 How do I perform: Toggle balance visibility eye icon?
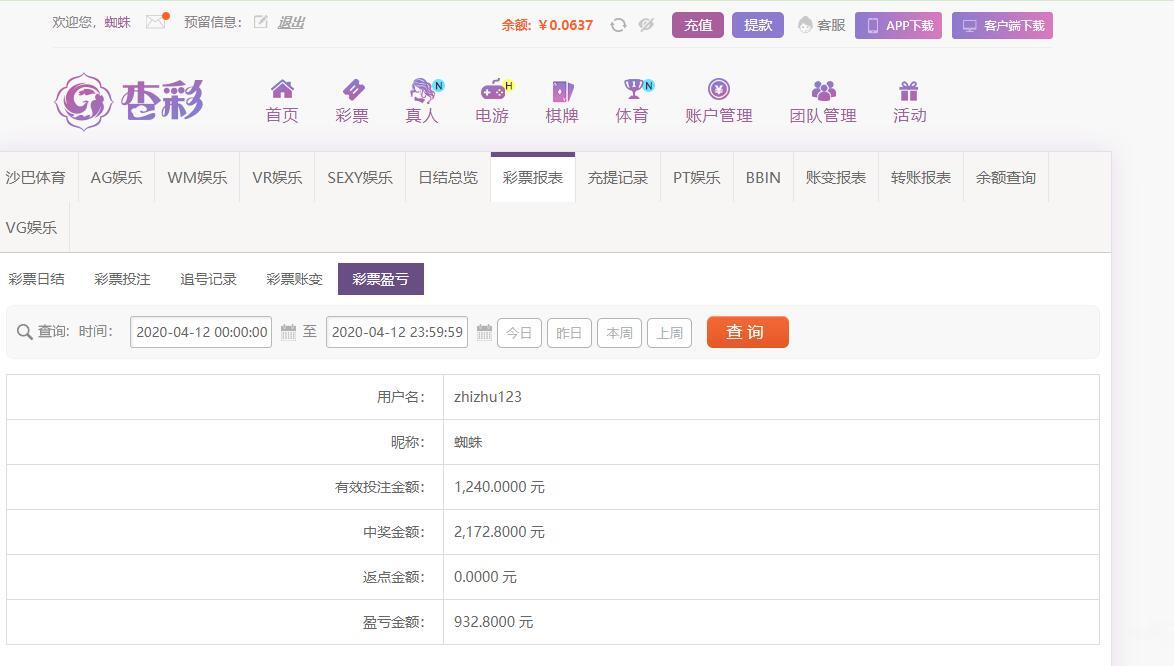646,25
